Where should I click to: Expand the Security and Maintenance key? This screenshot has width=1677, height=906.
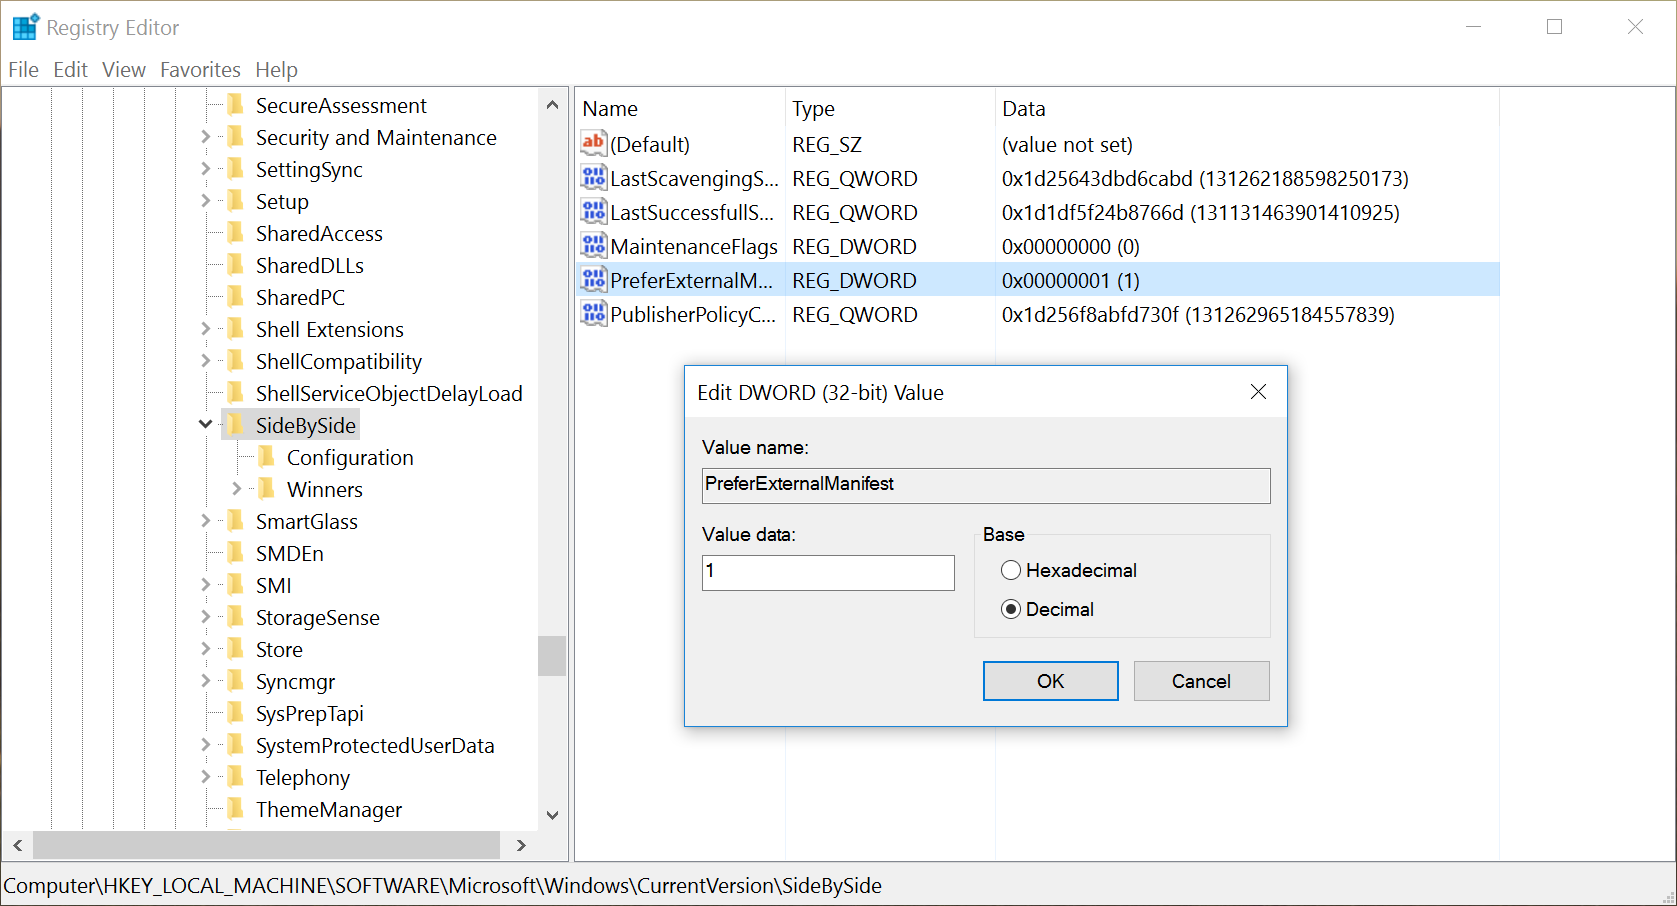206,137
